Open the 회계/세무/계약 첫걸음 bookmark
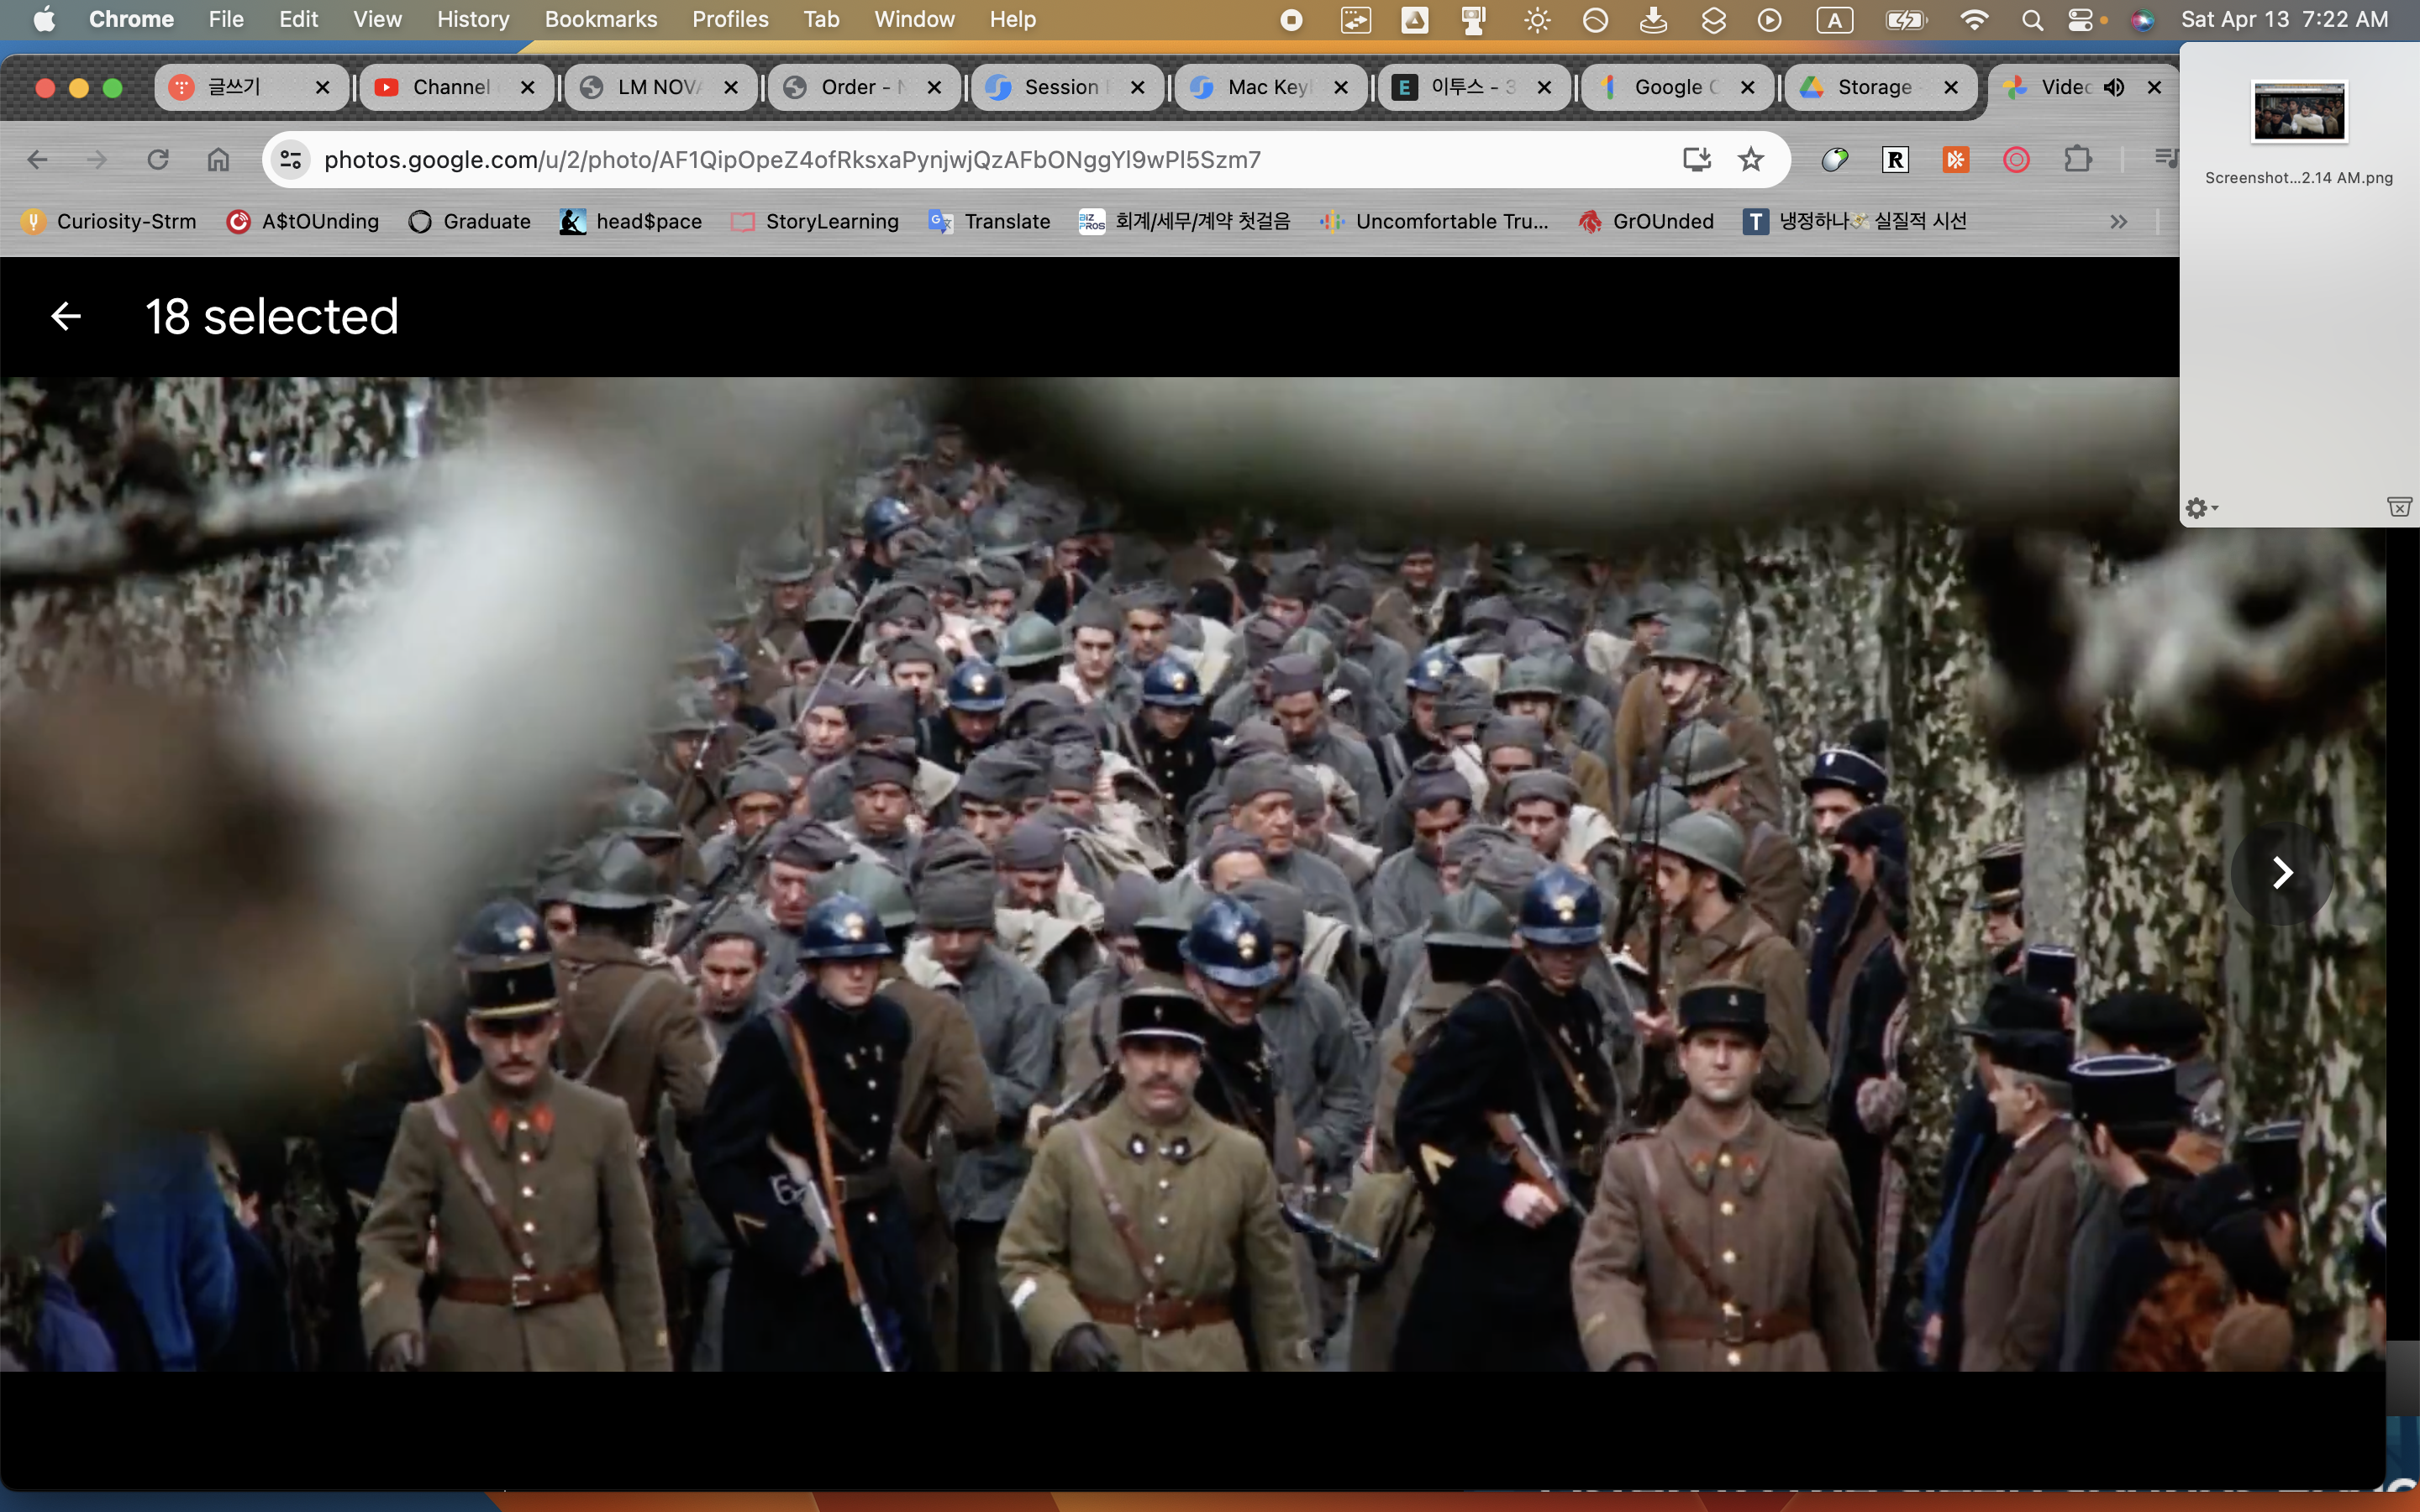This screenshot has height=1512, width=2420. (1184, 222)
